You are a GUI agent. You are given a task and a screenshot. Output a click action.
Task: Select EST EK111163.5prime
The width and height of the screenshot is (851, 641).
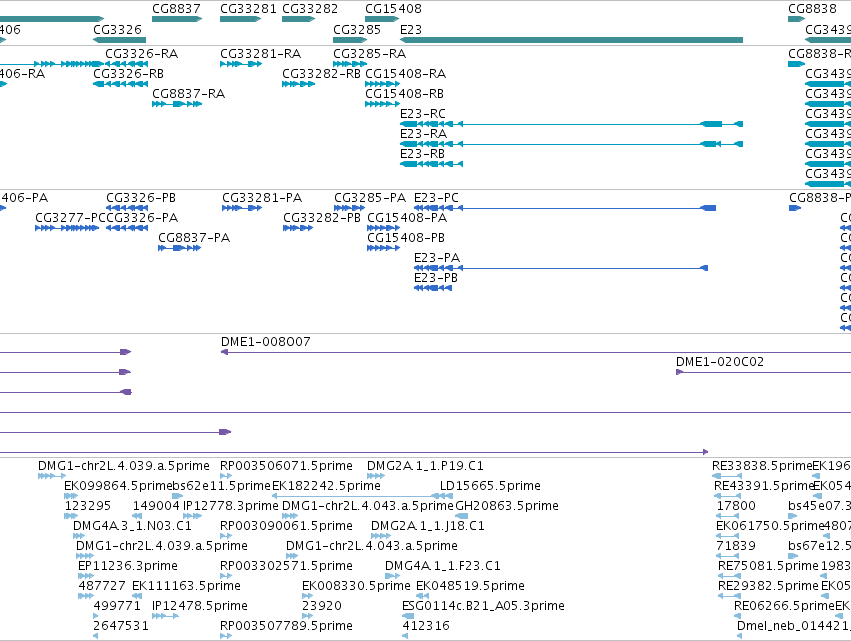[186, 587]
